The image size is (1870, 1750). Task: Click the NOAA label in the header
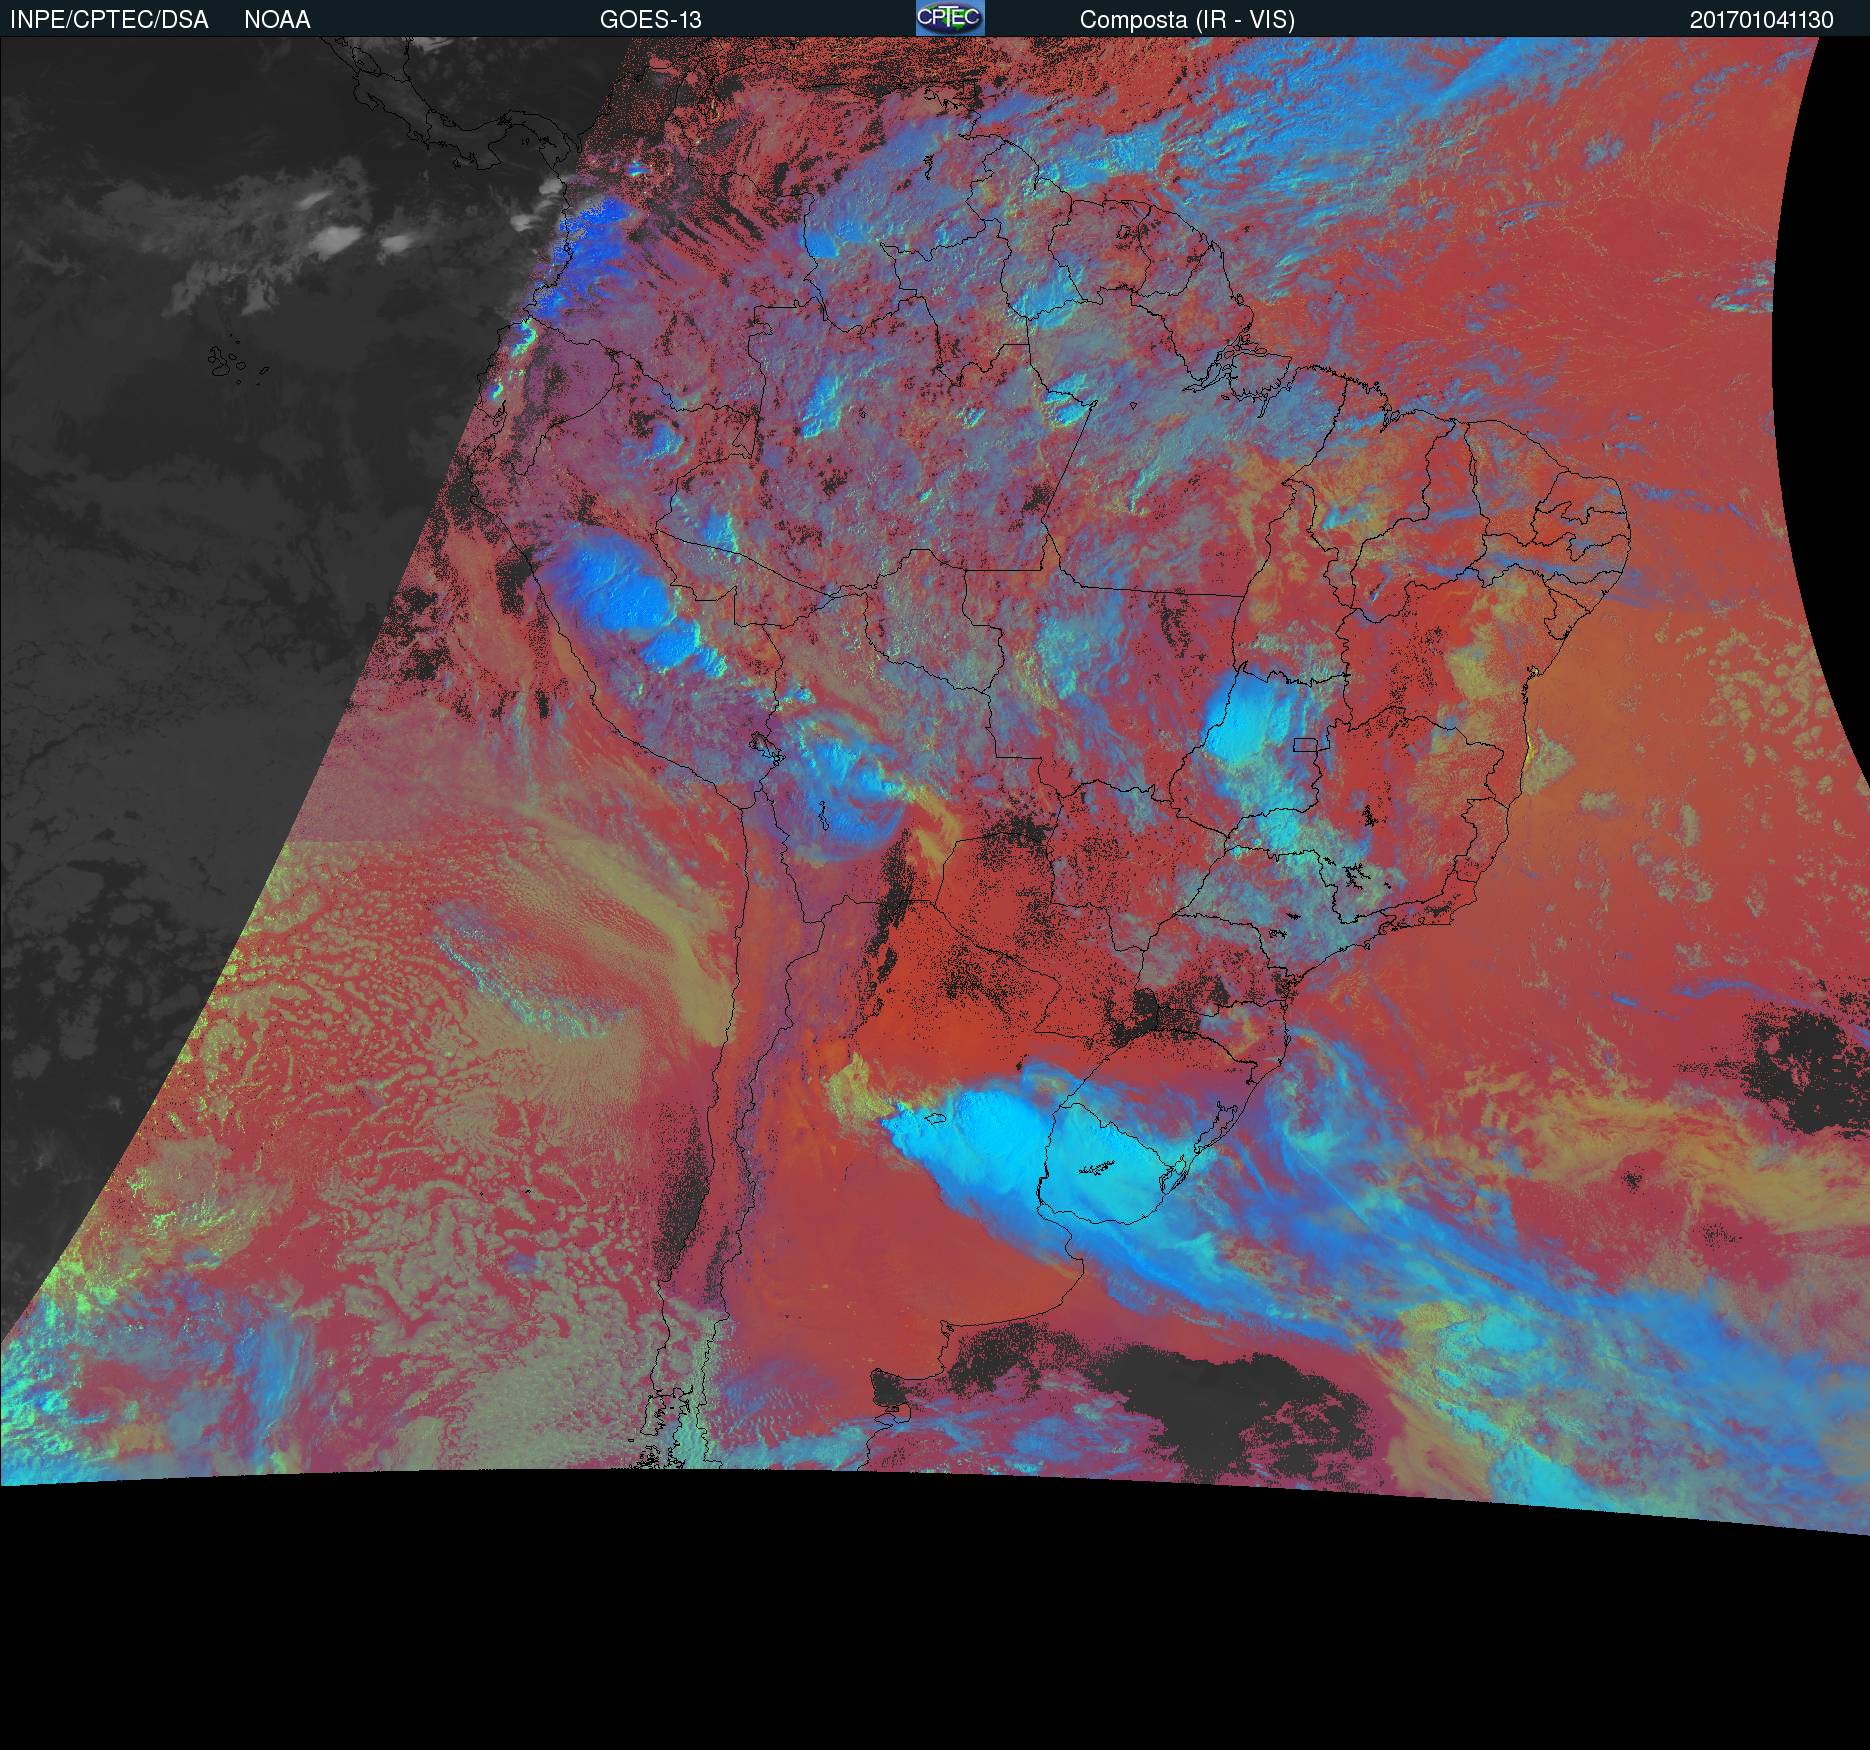pyautogui.click(x=277, y=20)
